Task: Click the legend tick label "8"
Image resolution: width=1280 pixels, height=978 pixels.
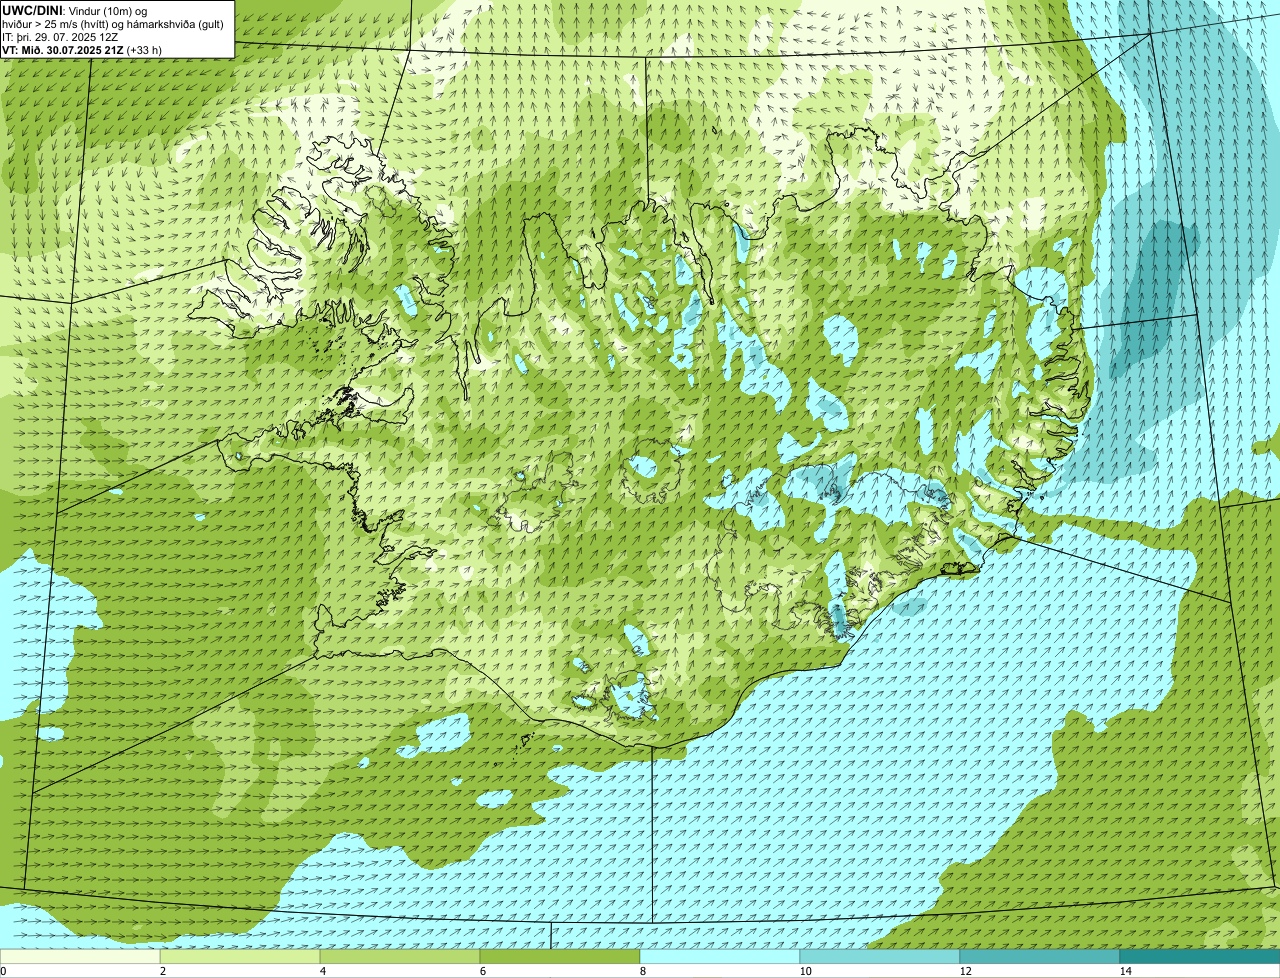Action: tap(642, 971)
